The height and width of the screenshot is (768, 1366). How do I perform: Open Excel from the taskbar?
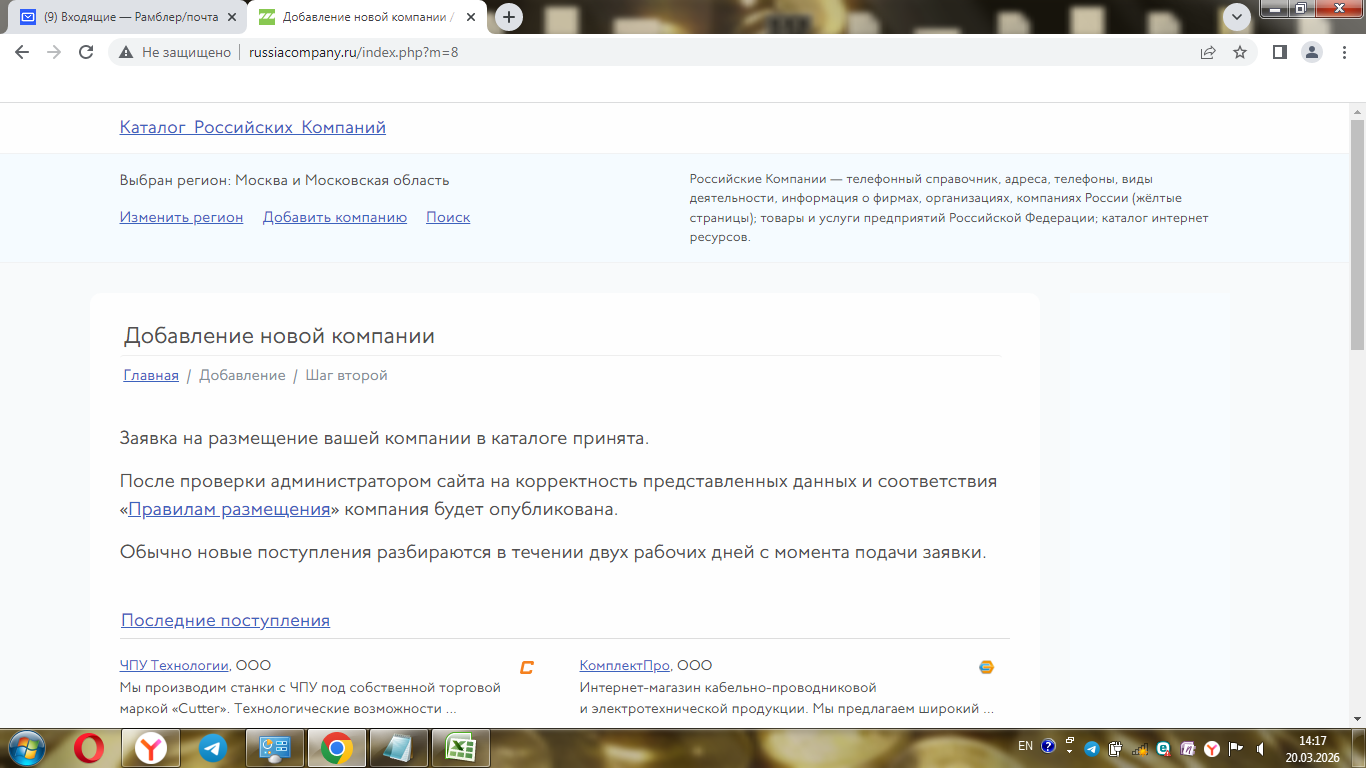point(460,748)
